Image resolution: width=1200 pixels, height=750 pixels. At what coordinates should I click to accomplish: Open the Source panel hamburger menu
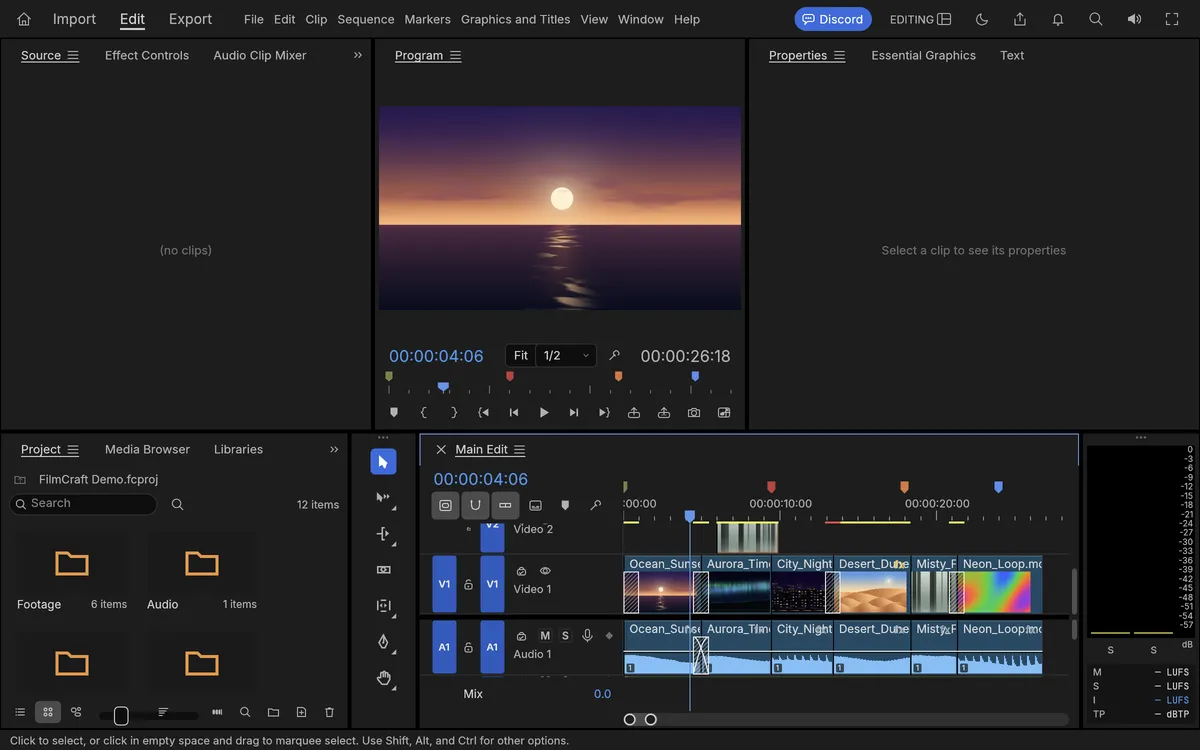(x=73, y=55)
